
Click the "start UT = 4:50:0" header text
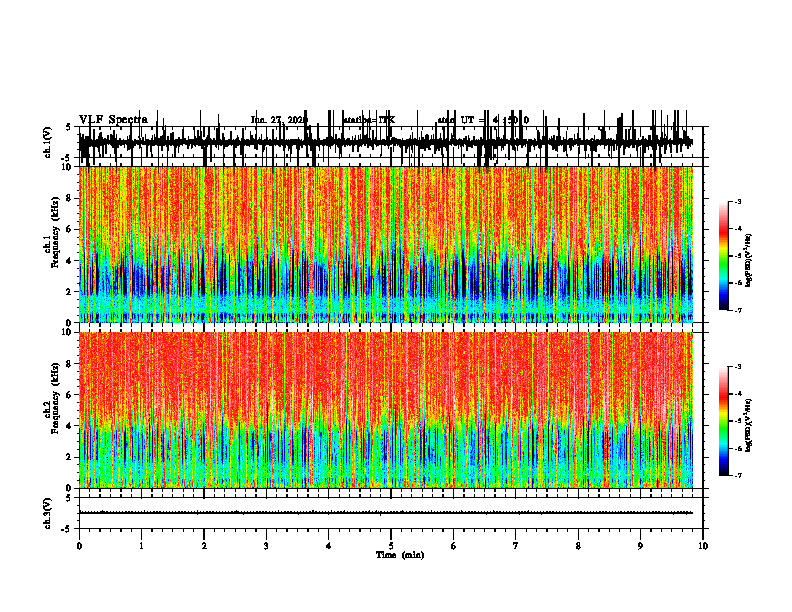tap(483, 120)
